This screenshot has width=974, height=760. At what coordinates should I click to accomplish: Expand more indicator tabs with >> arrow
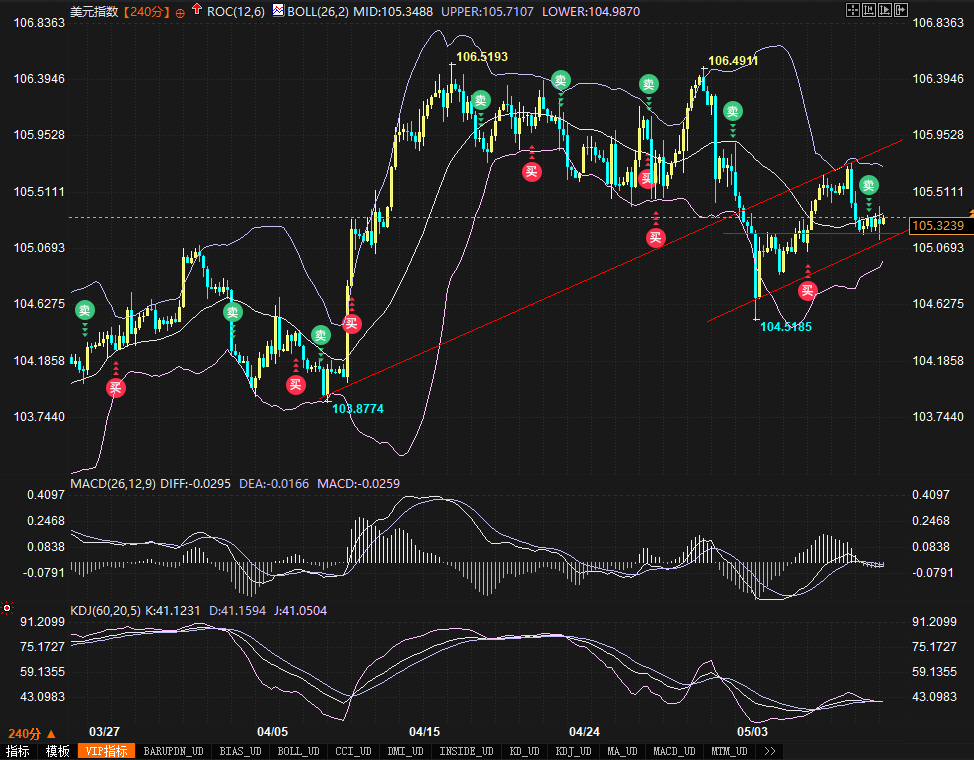pyautogui.click(x=769, y=750)
